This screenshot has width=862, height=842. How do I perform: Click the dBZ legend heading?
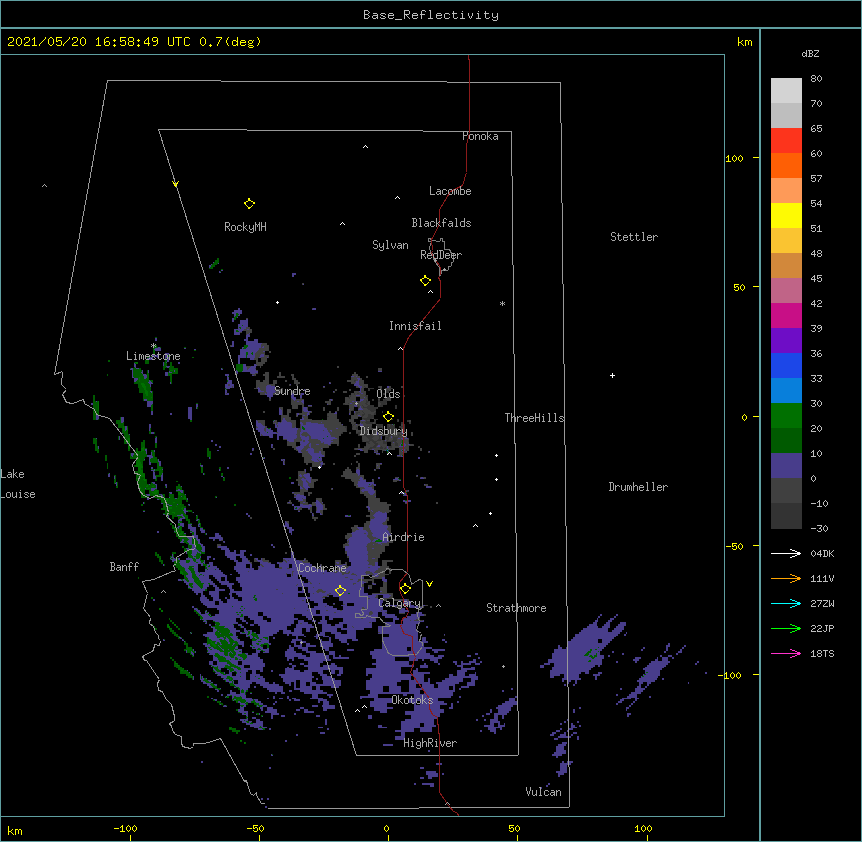click(x=810, y=53)
